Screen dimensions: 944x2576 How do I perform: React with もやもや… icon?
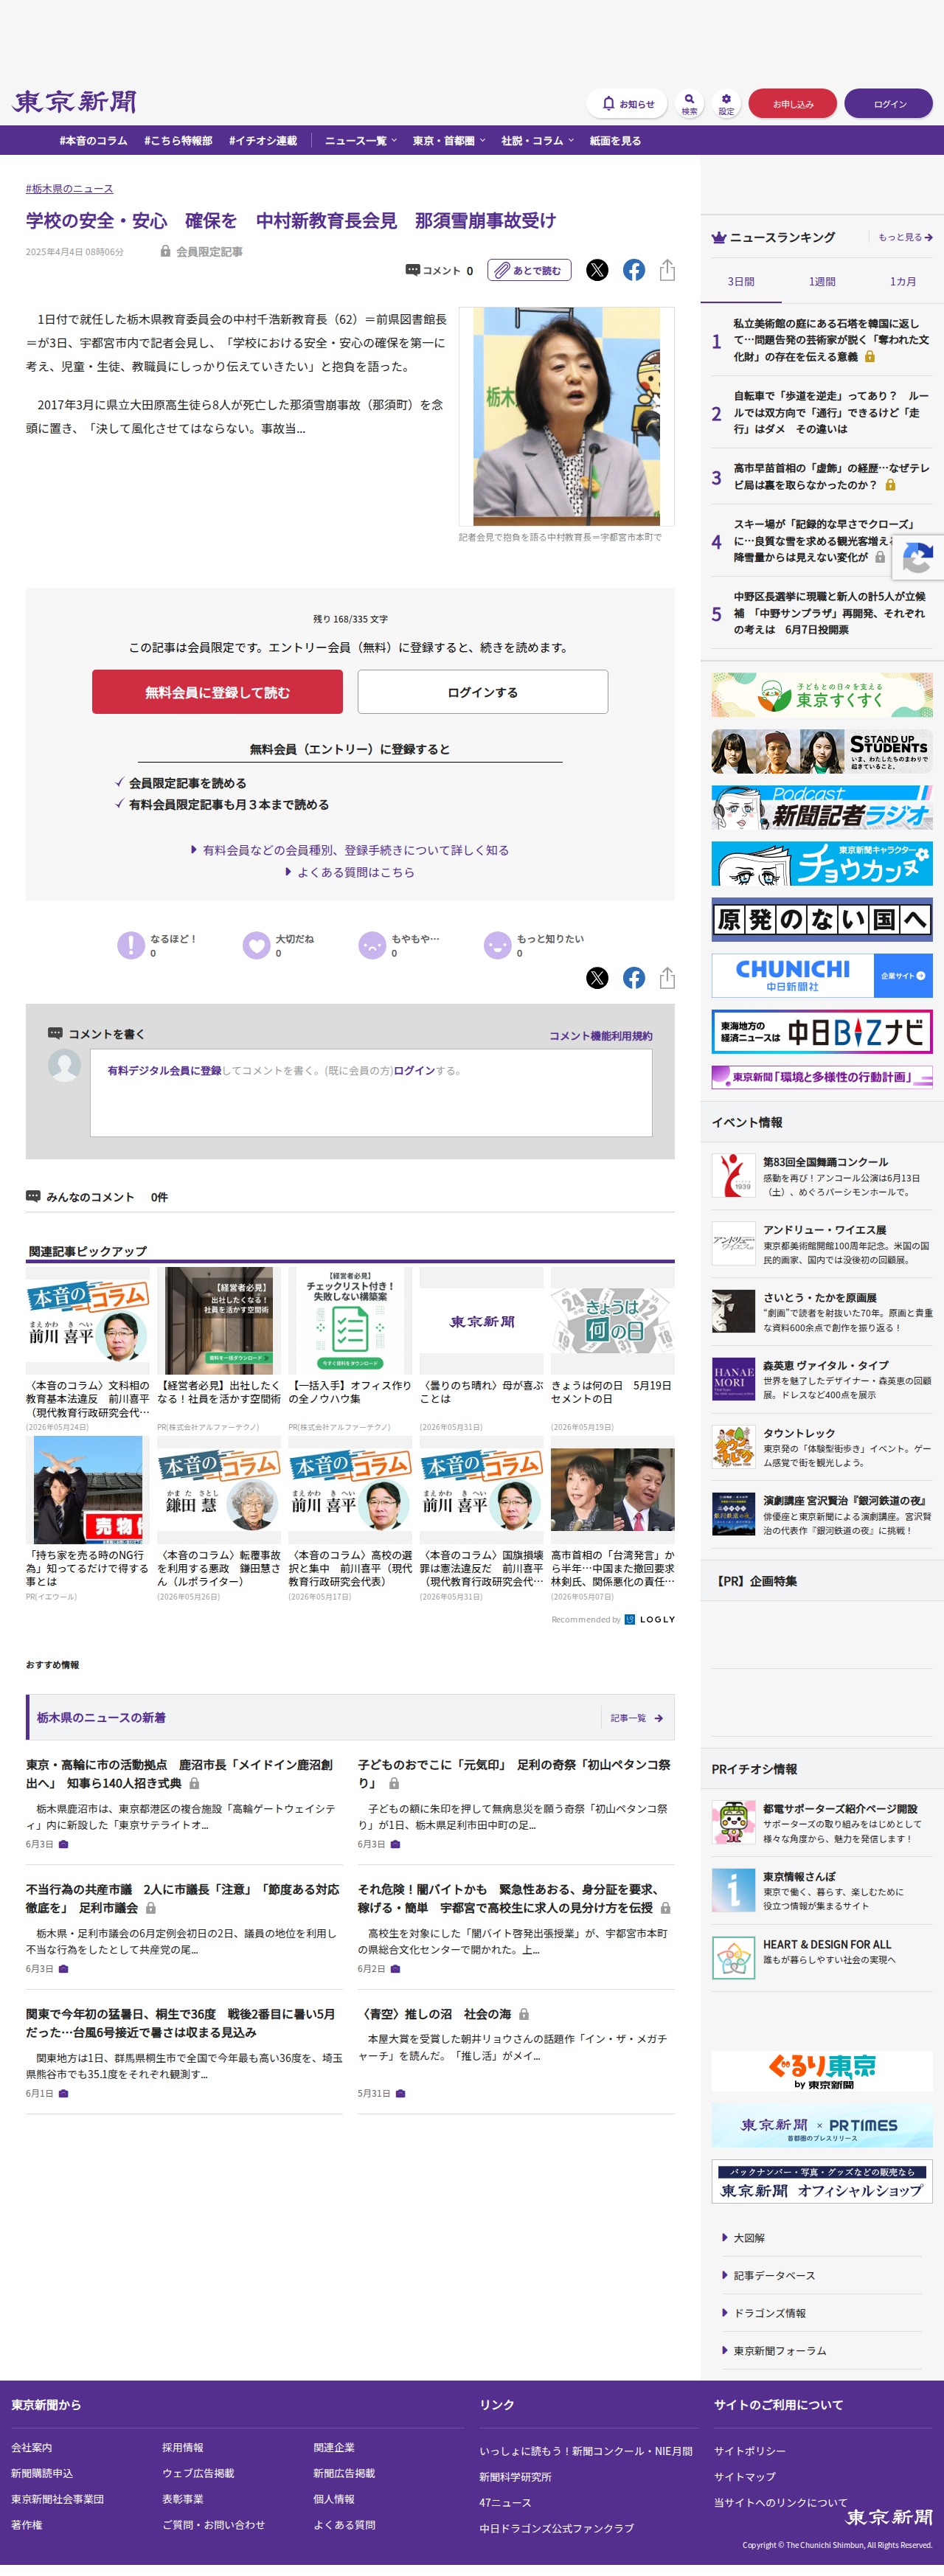(372, 945)
